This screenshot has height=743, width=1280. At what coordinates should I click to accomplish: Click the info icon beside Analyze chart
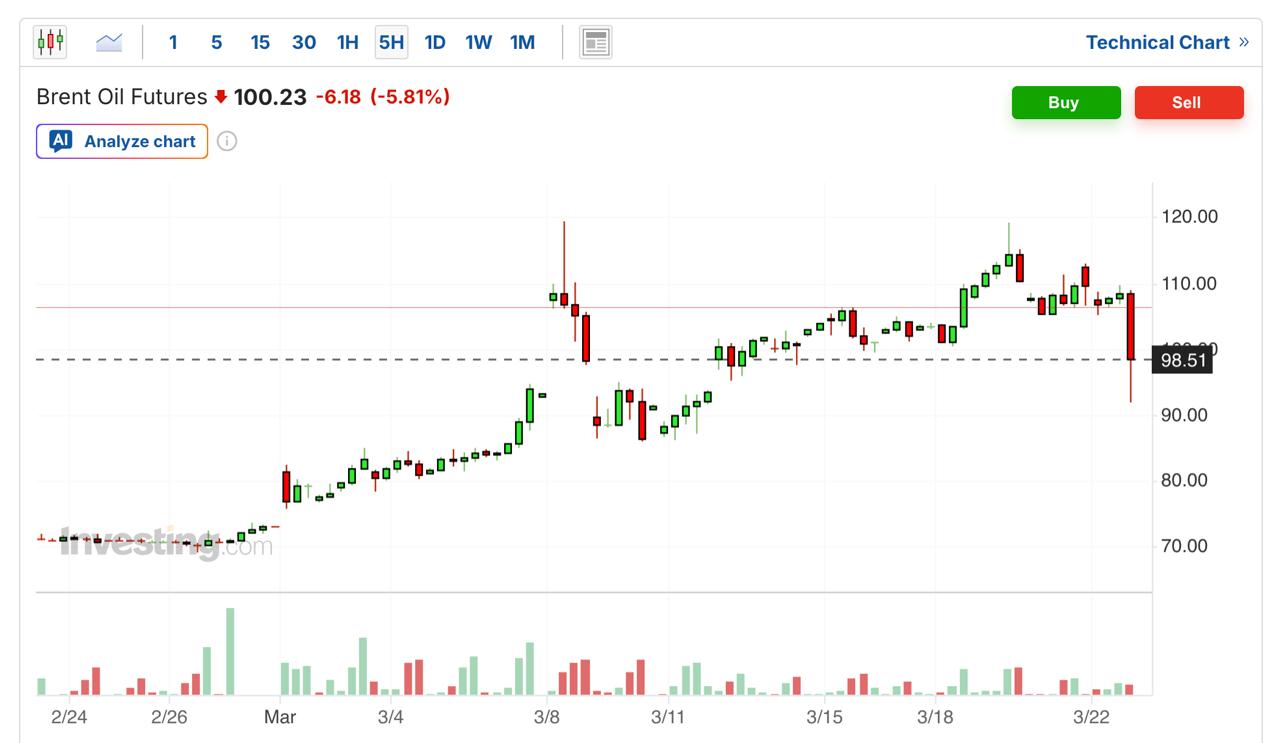tap(227, 141)
